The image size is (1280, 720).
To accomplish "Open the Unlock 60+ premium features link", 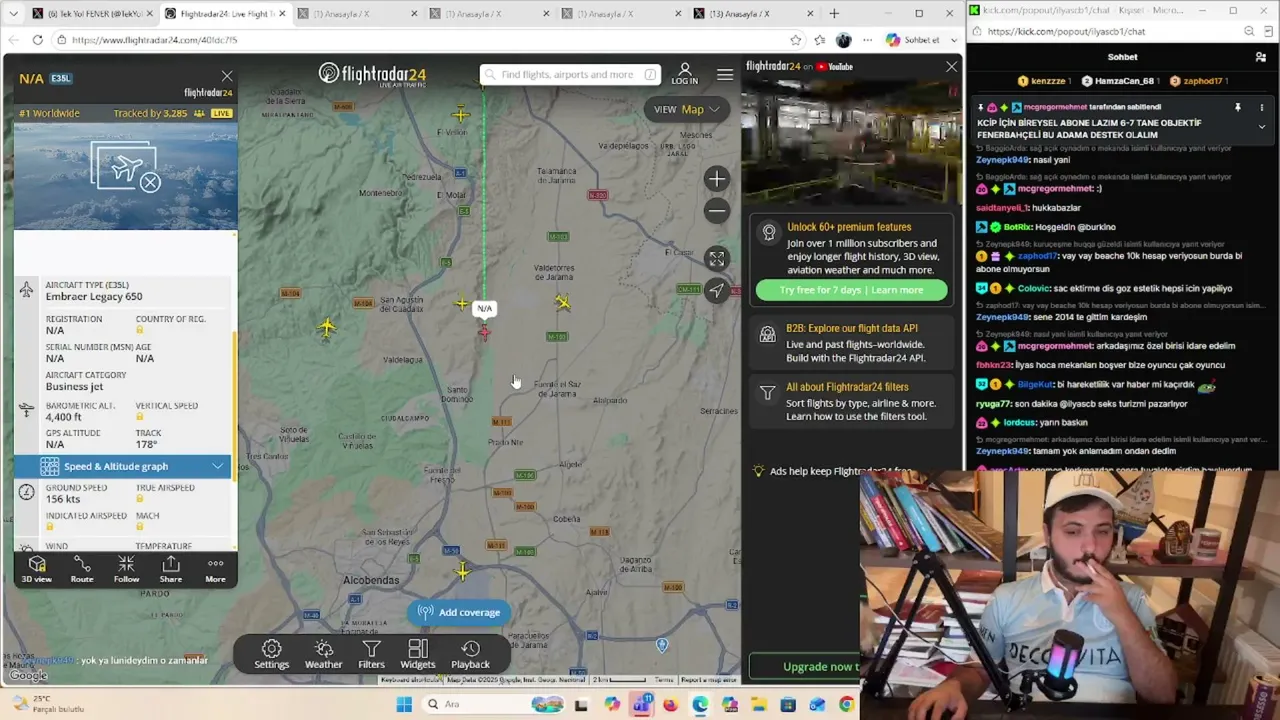I will click(x=849, y=227).
